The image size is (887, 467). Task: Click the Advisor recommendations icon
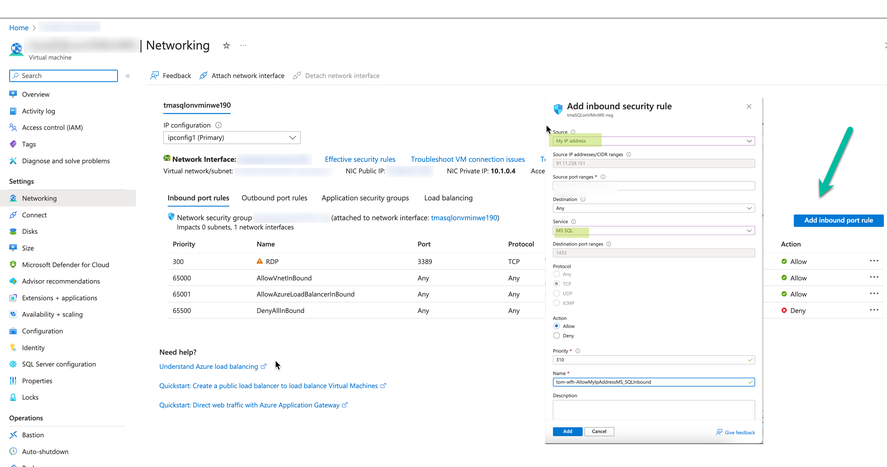(13, 281)
